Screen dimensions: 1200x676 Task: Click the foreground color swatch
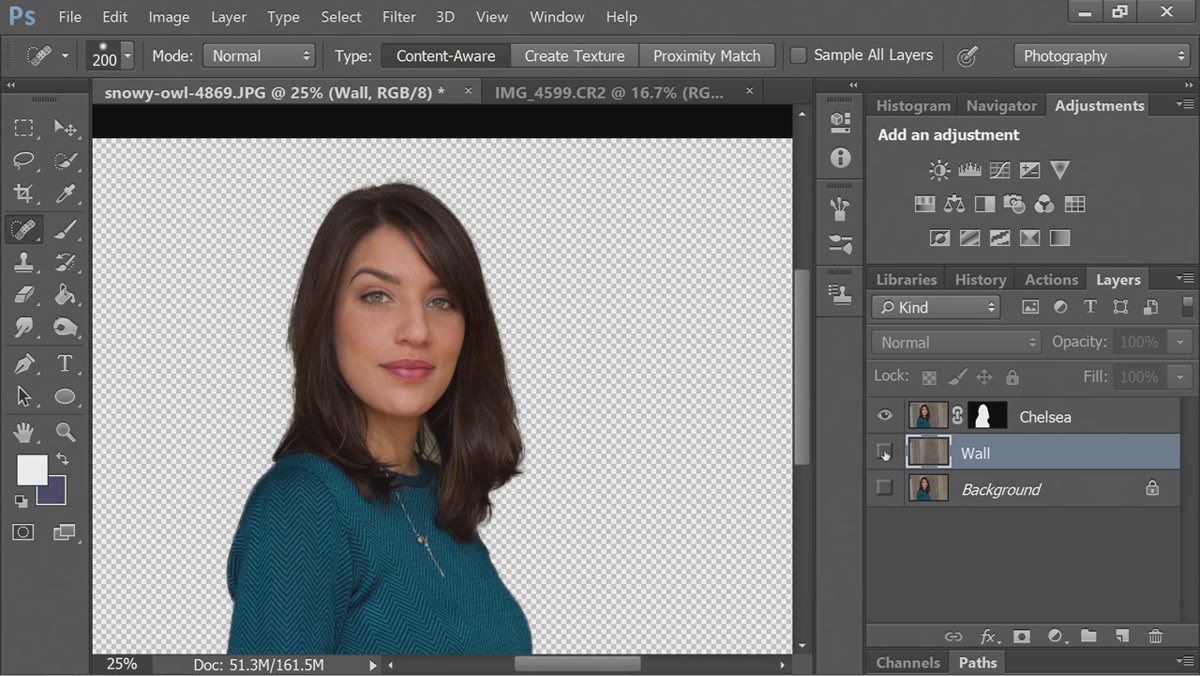click(x=31, y=470)
